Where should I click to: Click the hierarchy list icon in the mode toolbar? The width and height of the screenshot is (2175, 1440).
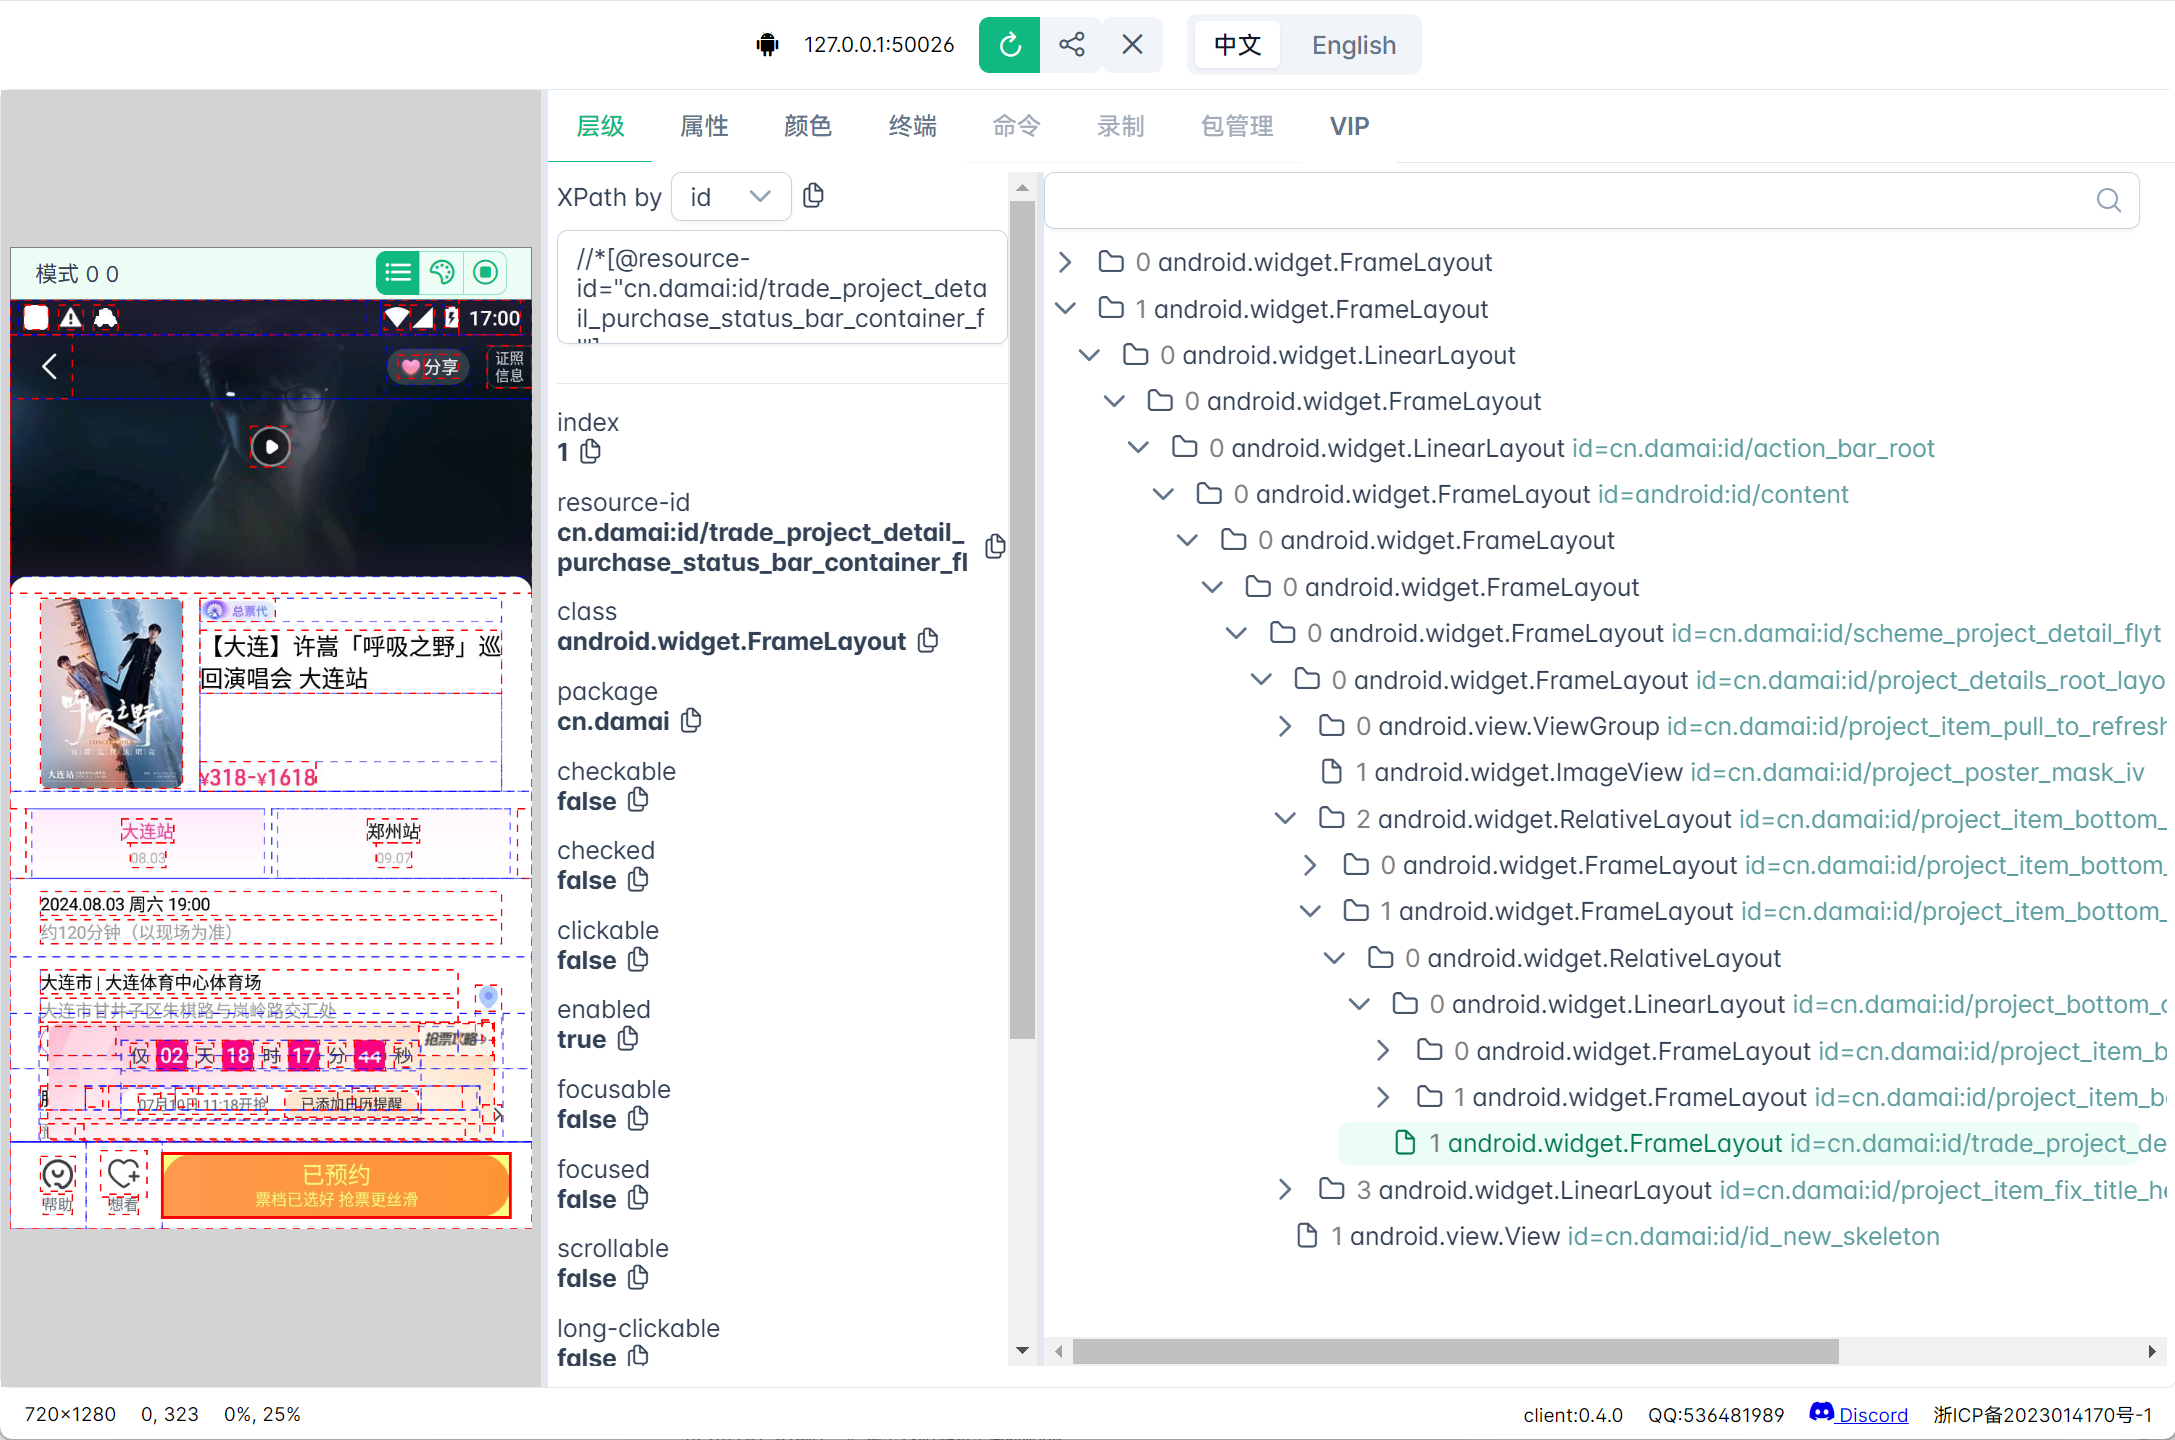[397, 273]
